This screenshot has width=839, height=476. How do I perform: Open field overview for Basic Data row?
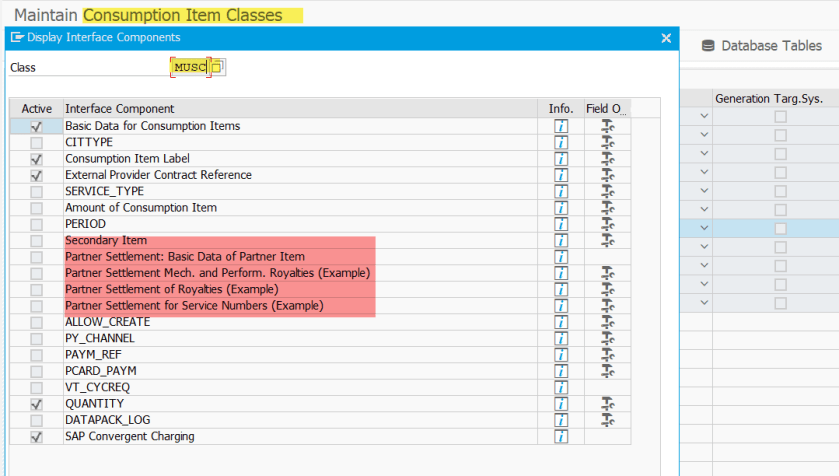coord(607,126)
